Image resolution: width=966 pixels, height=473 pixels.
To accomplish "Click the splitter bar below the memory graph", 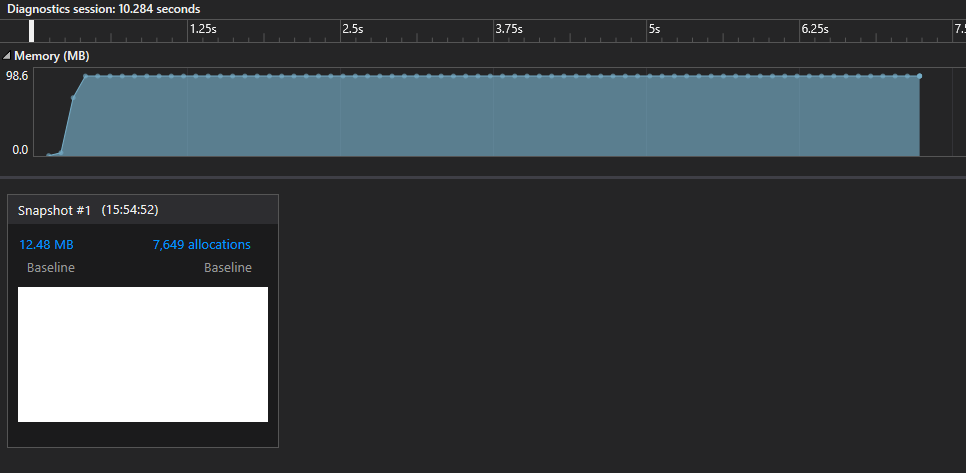I will pos(483,177).
